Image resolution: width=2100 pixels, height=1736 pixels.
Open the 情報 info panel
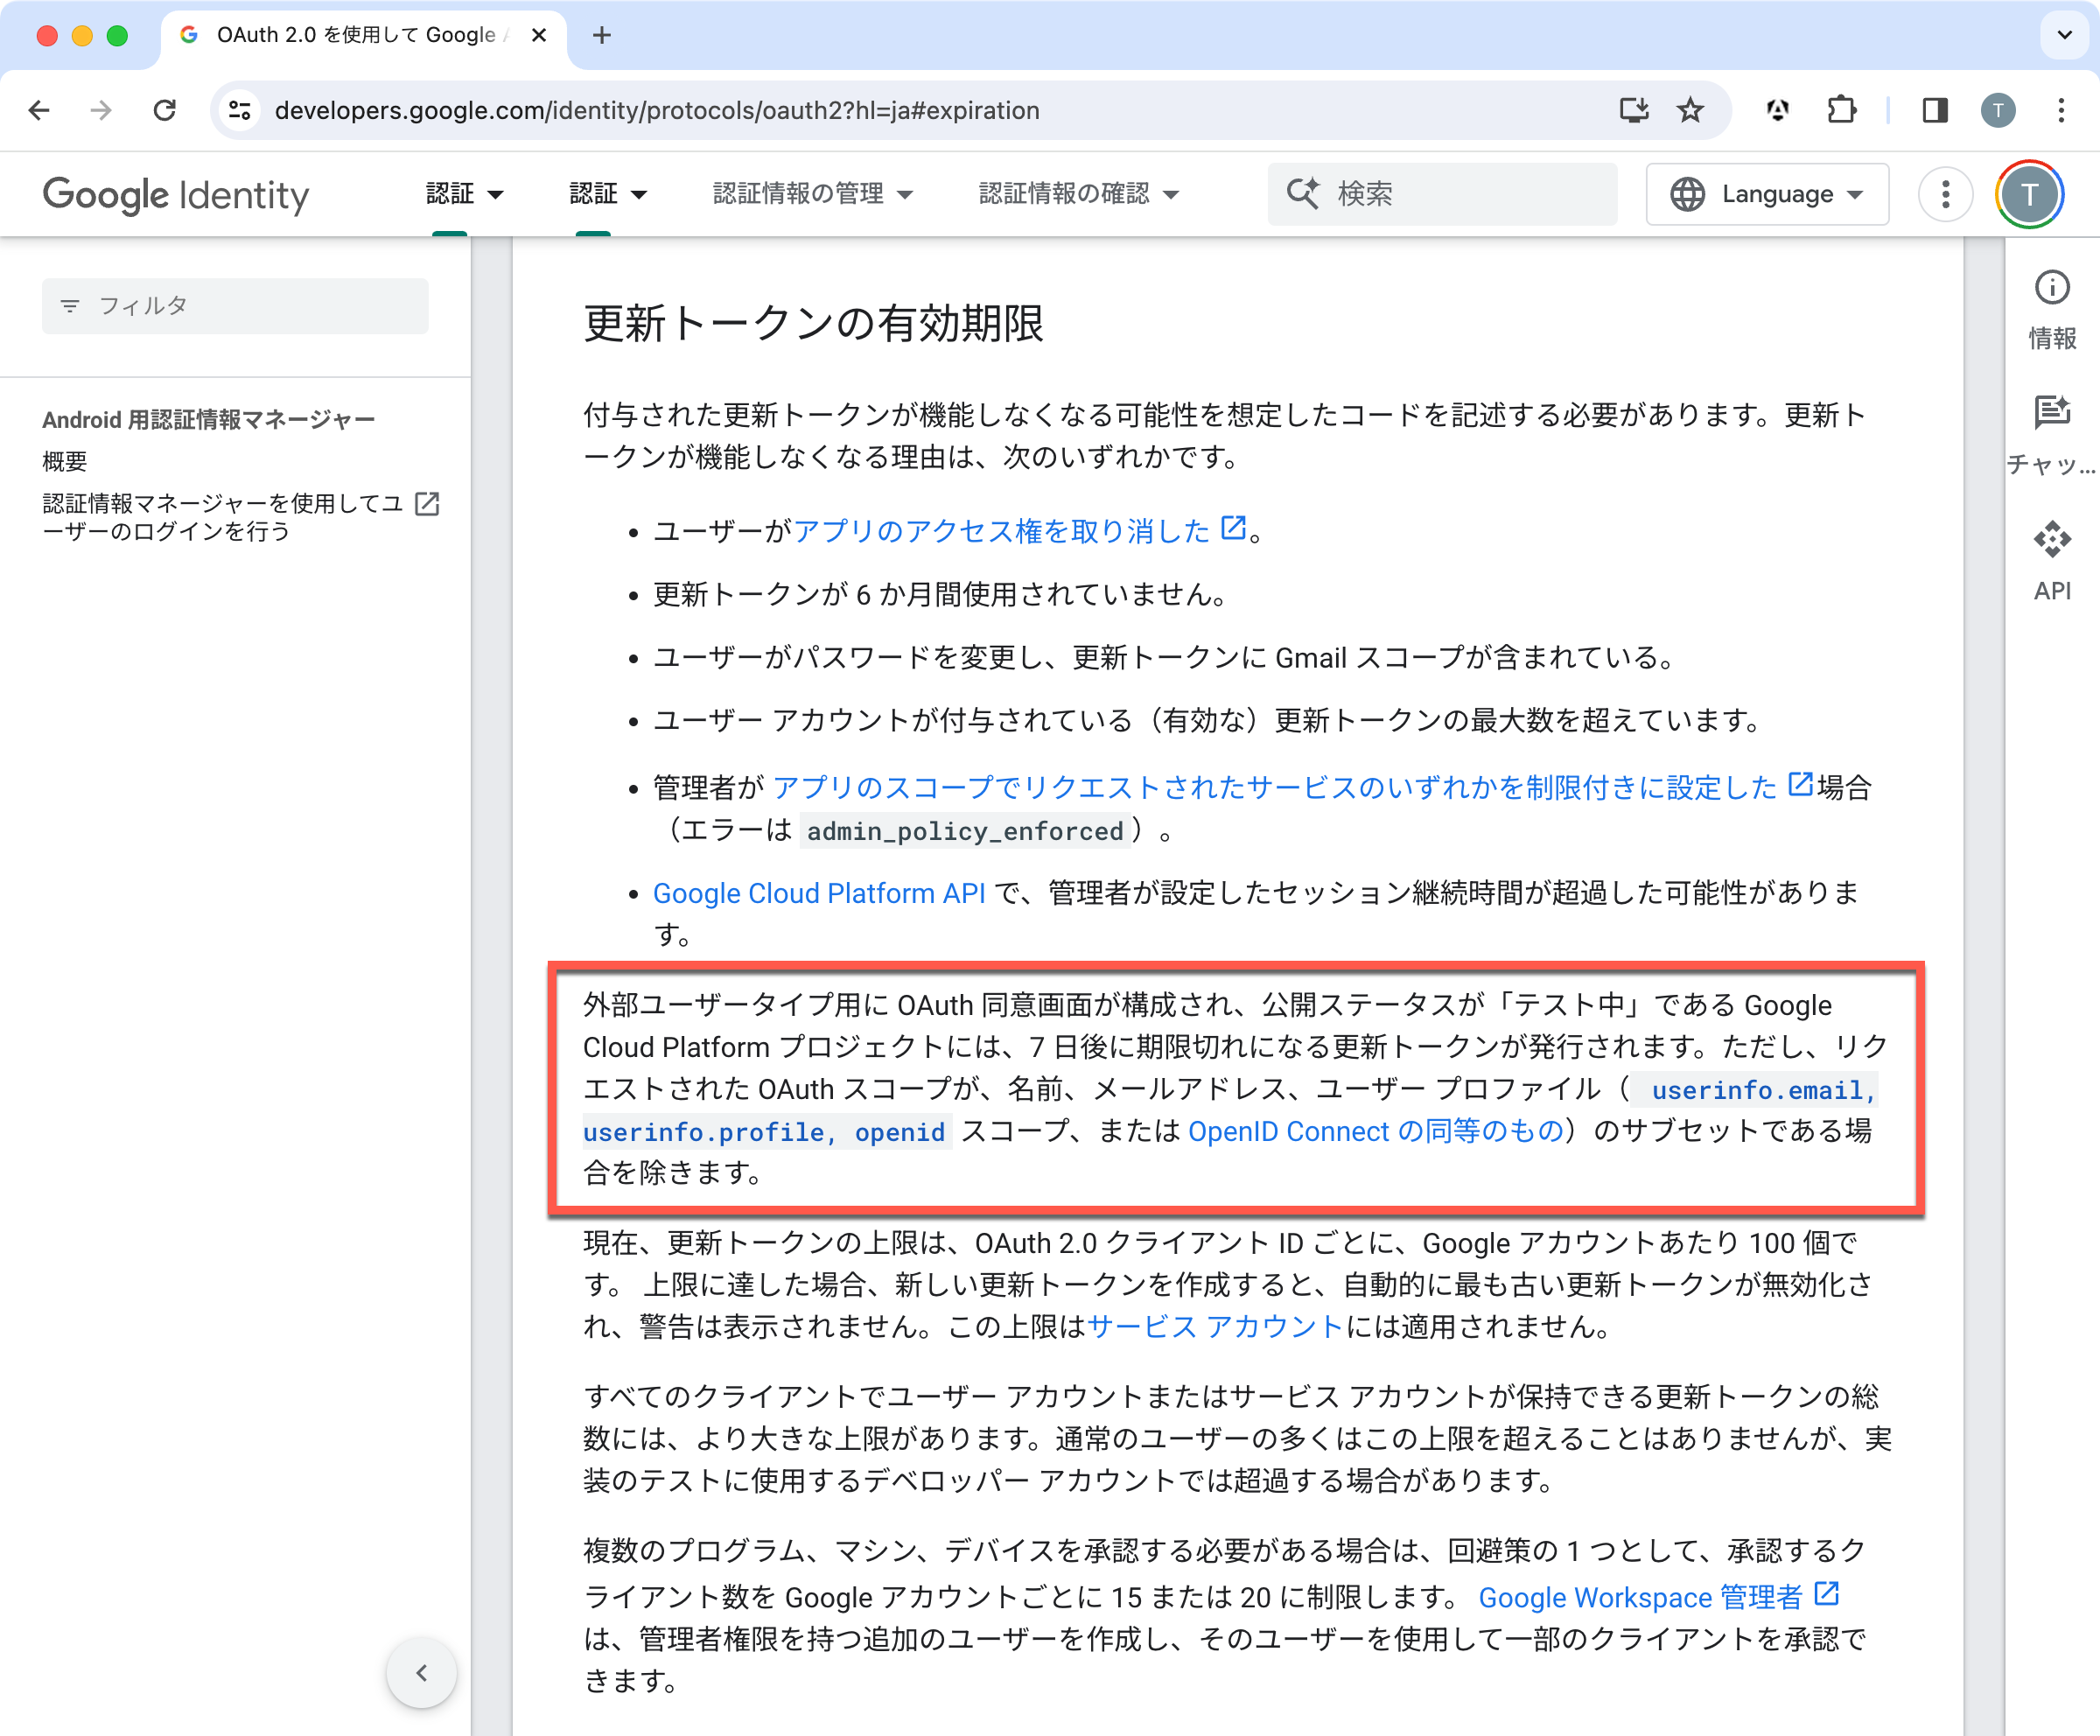tap(2052, 310)
